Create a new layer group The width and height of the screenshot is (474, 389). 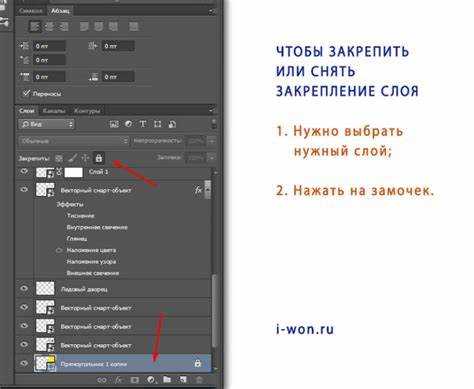[167, 380]
